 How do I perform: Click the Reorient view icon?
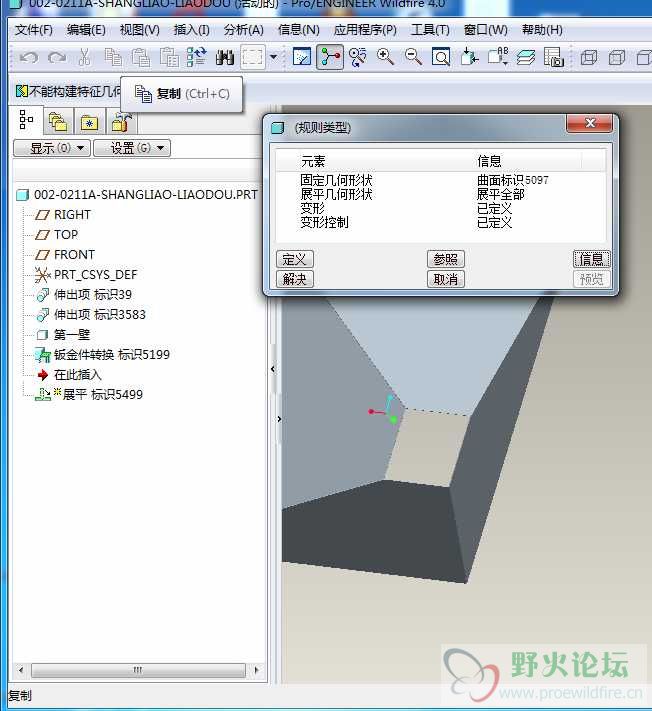[469, 57]
